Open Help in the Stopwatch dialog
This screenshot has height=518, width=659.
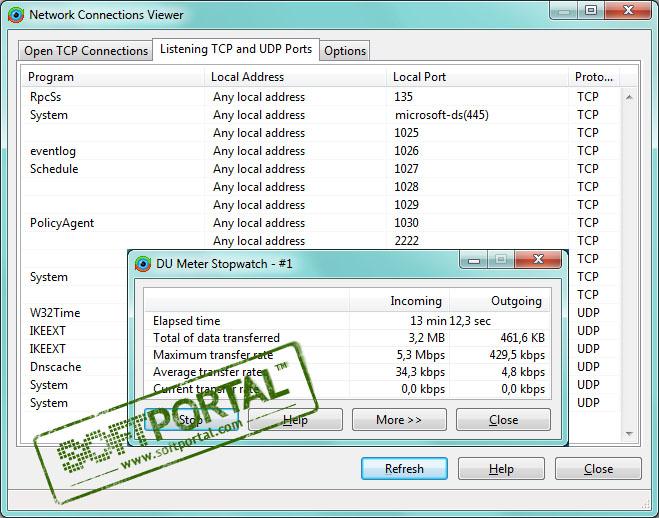coord(295,419)
